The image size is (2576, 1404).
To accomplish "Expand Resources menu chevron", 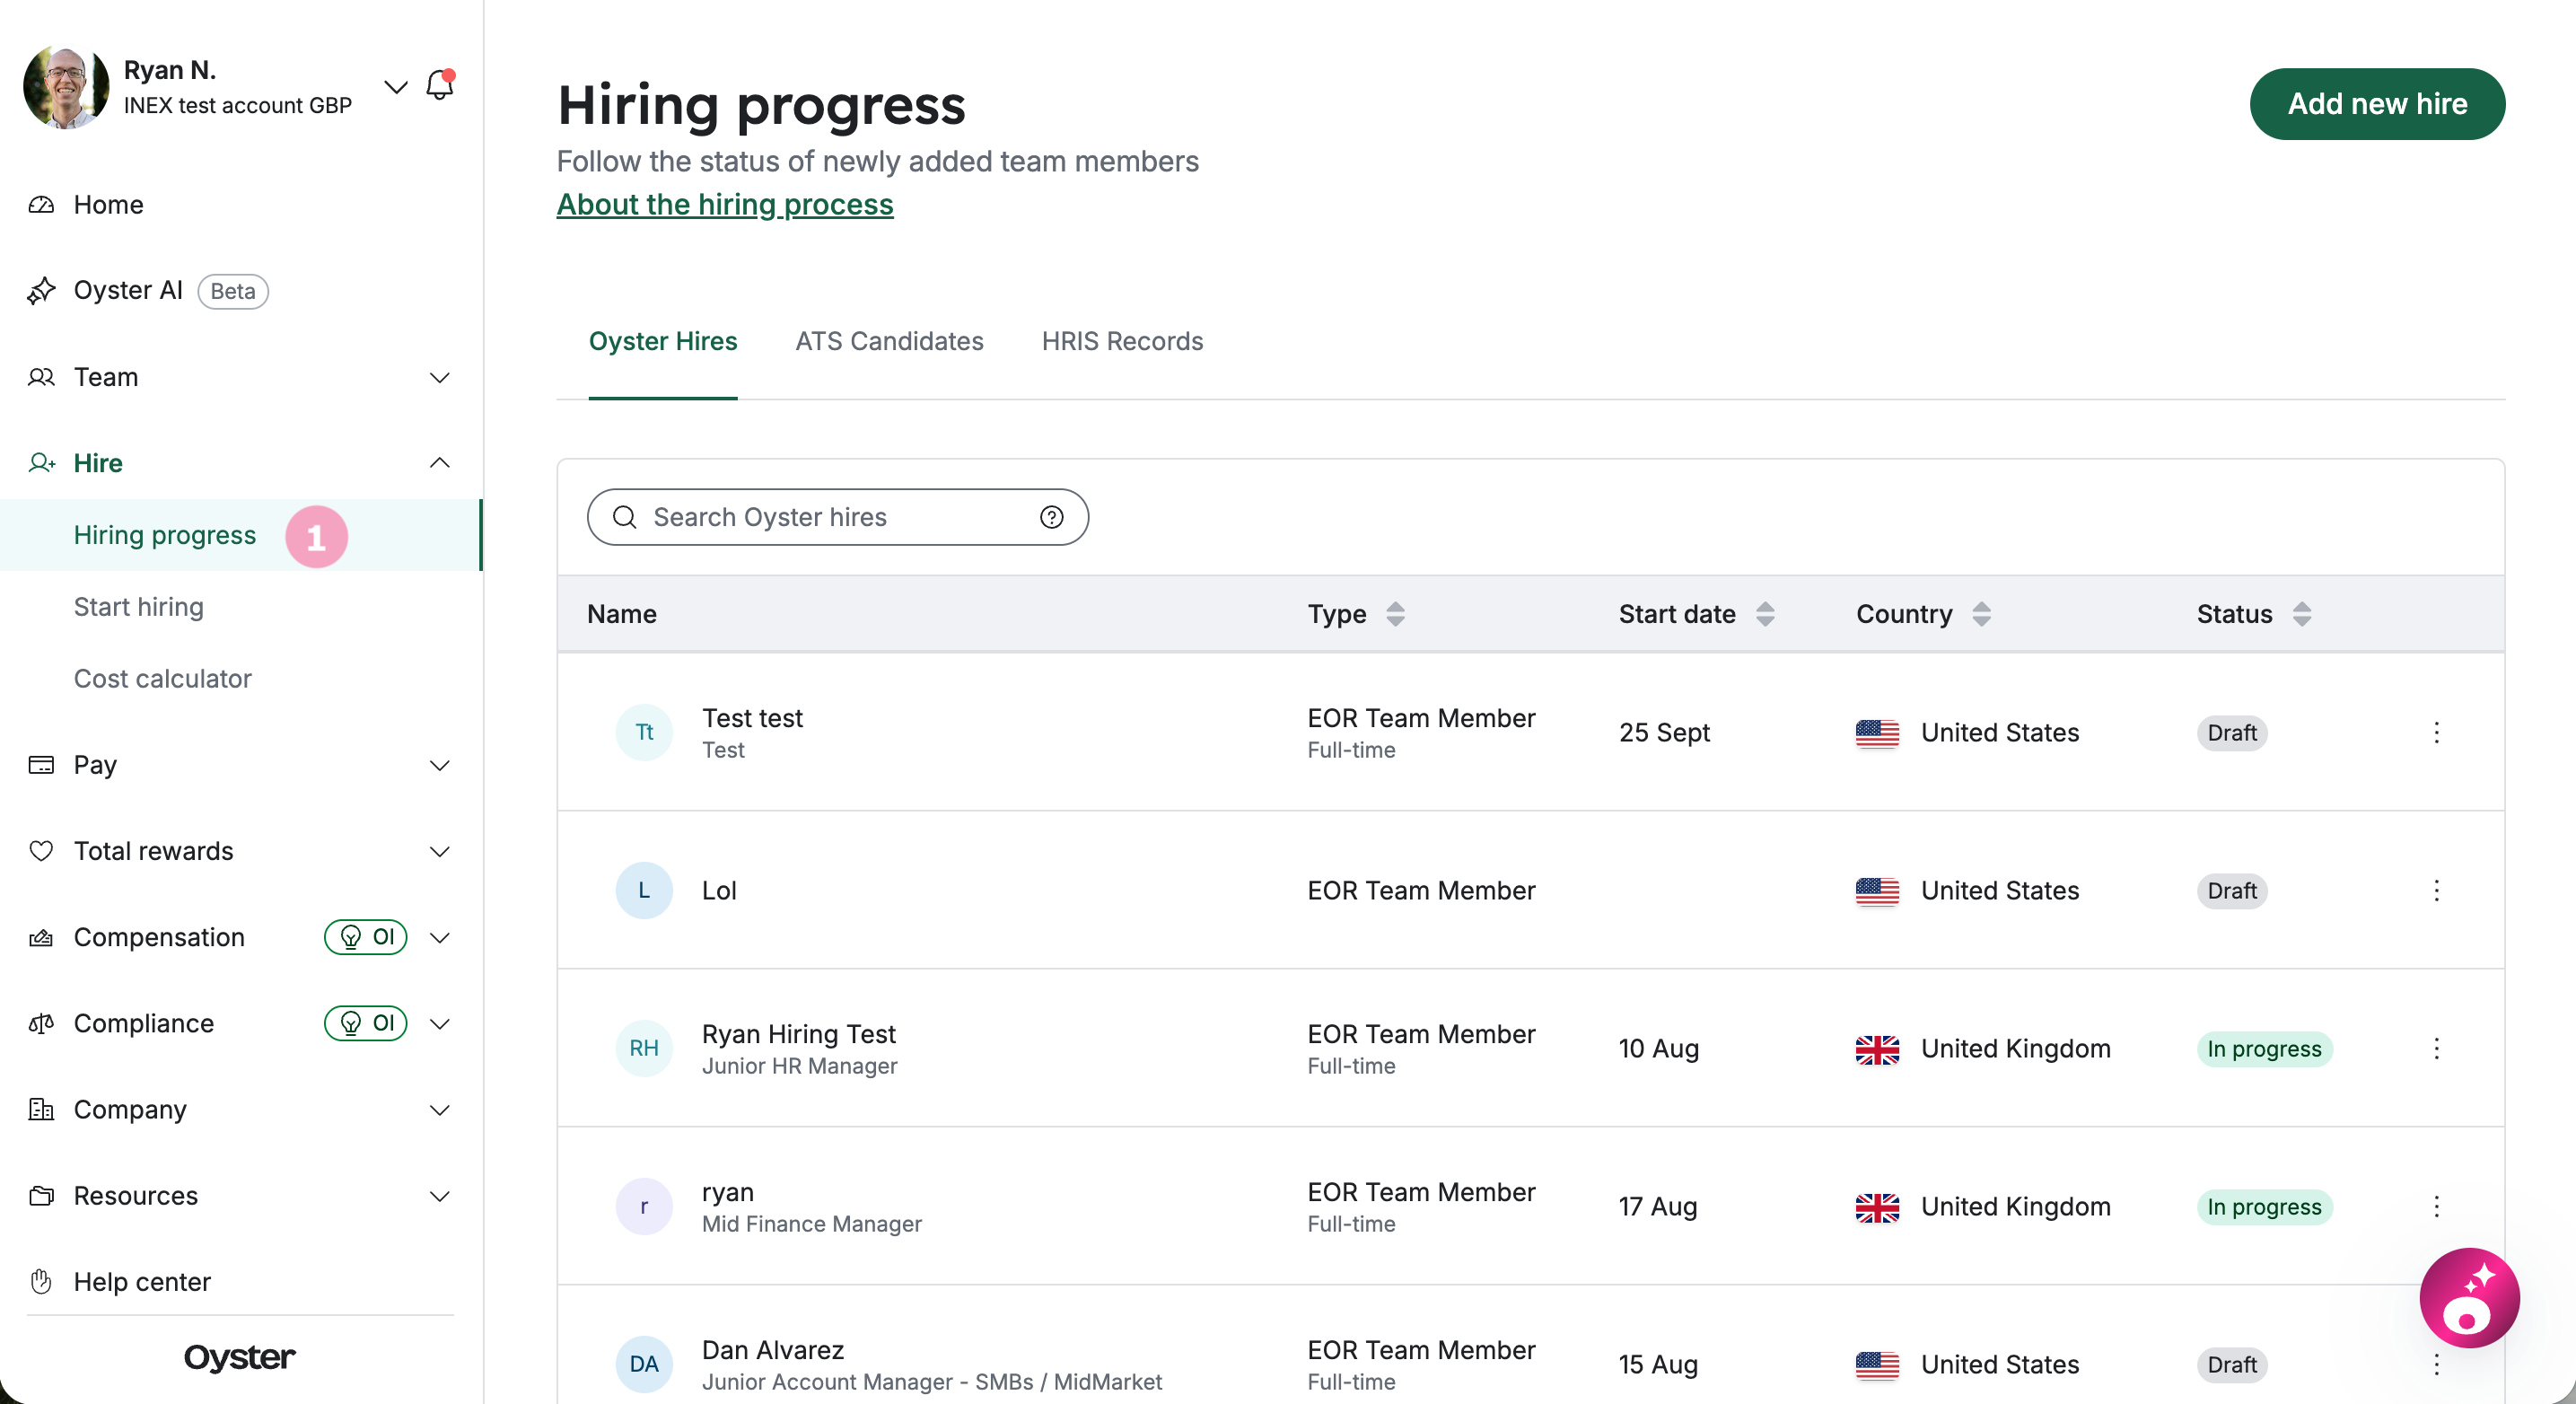I will coord(439,1197).
